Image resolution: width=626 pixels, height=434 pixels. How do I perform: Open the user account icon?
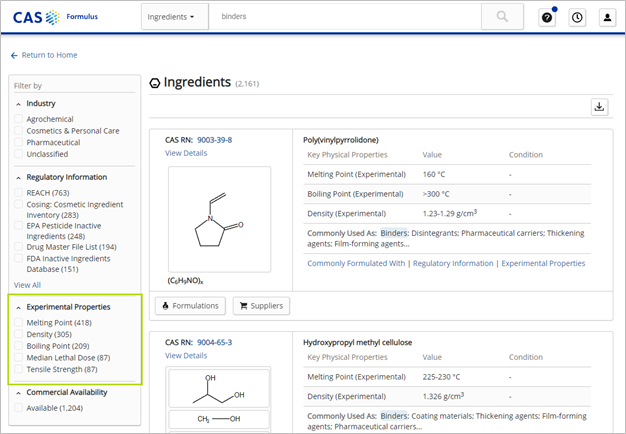coord(607,18)
